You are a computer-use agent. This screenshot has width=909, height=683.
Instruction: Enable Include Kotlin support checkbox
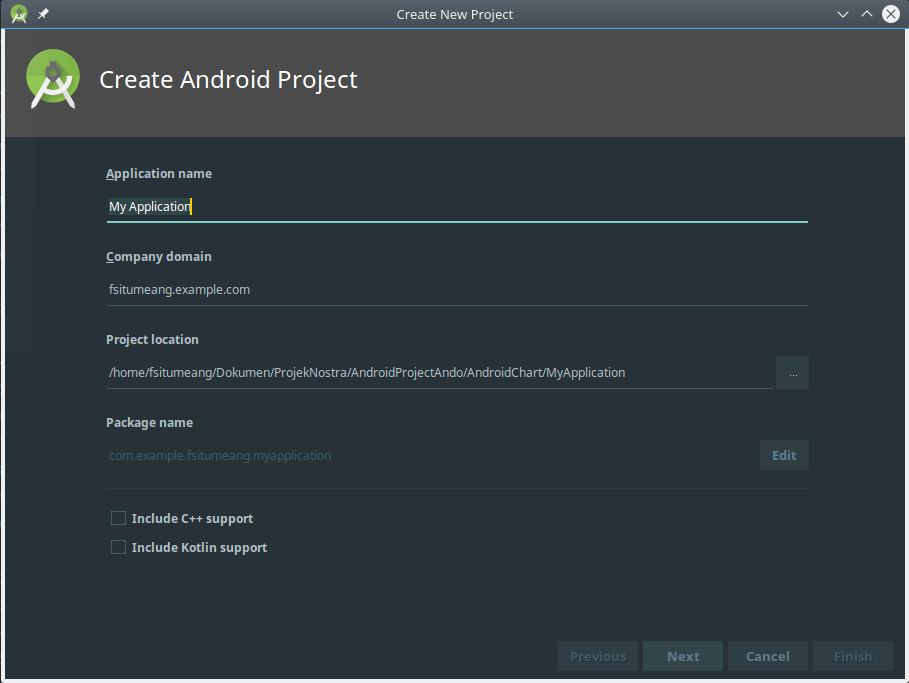coord(119,547)
